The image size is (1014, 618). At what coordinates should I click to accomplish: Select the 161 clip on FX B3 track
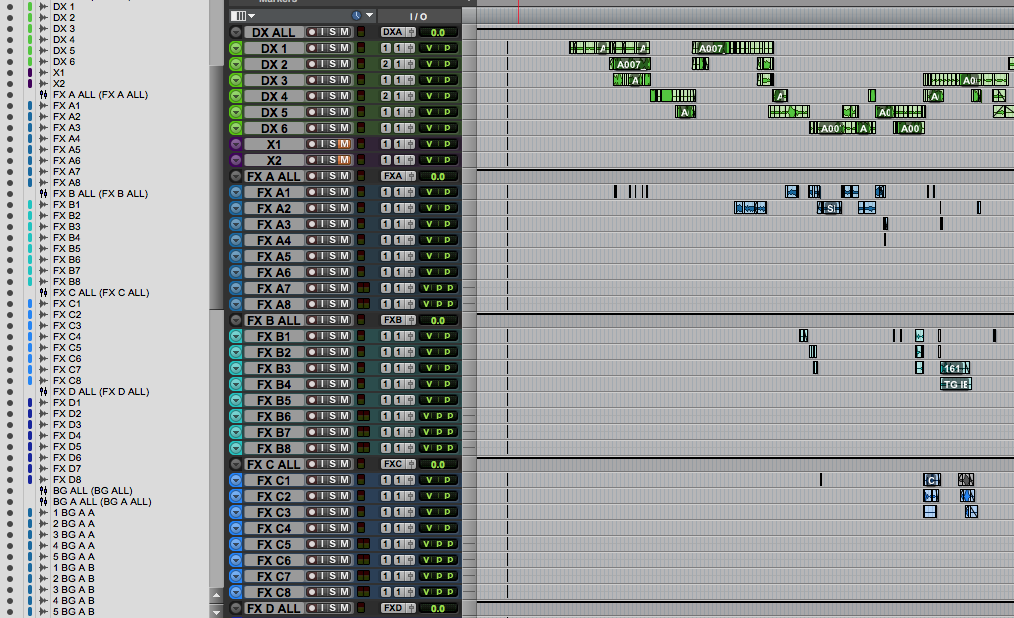coord(955,368)
